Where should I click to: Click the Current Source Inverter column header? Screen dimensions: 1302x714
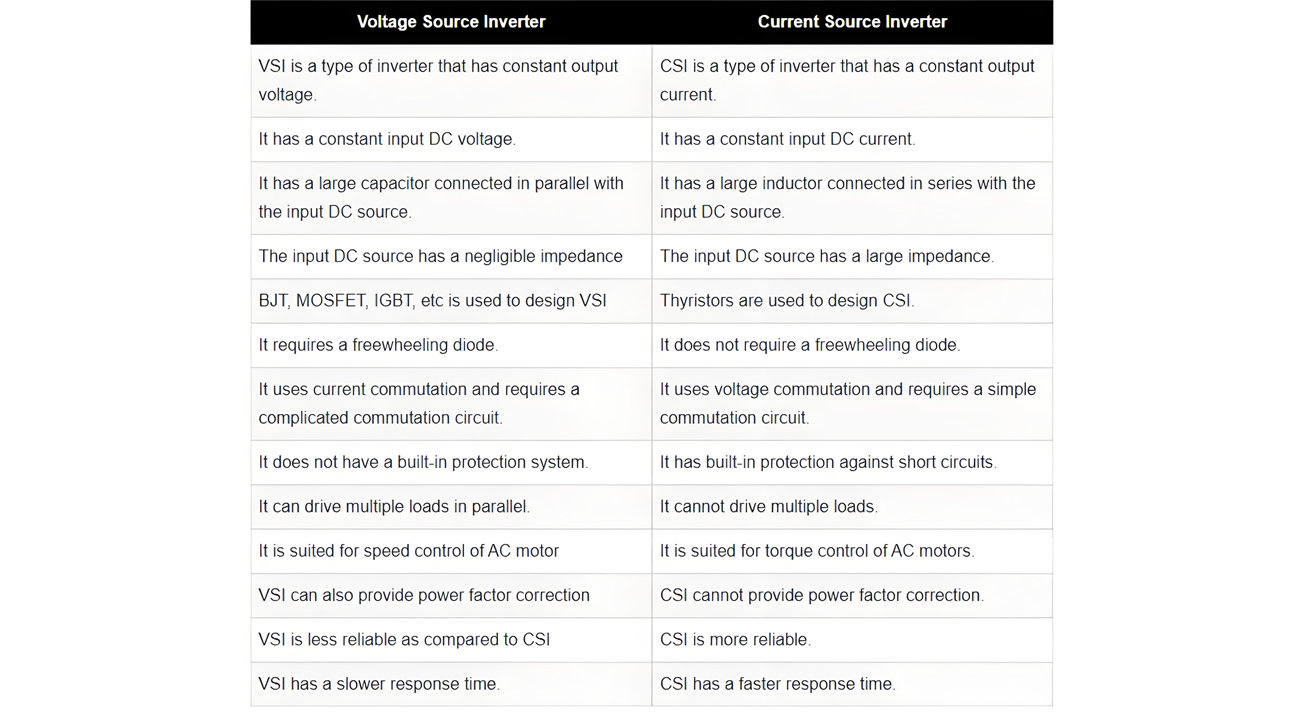[x=852, y=22]
